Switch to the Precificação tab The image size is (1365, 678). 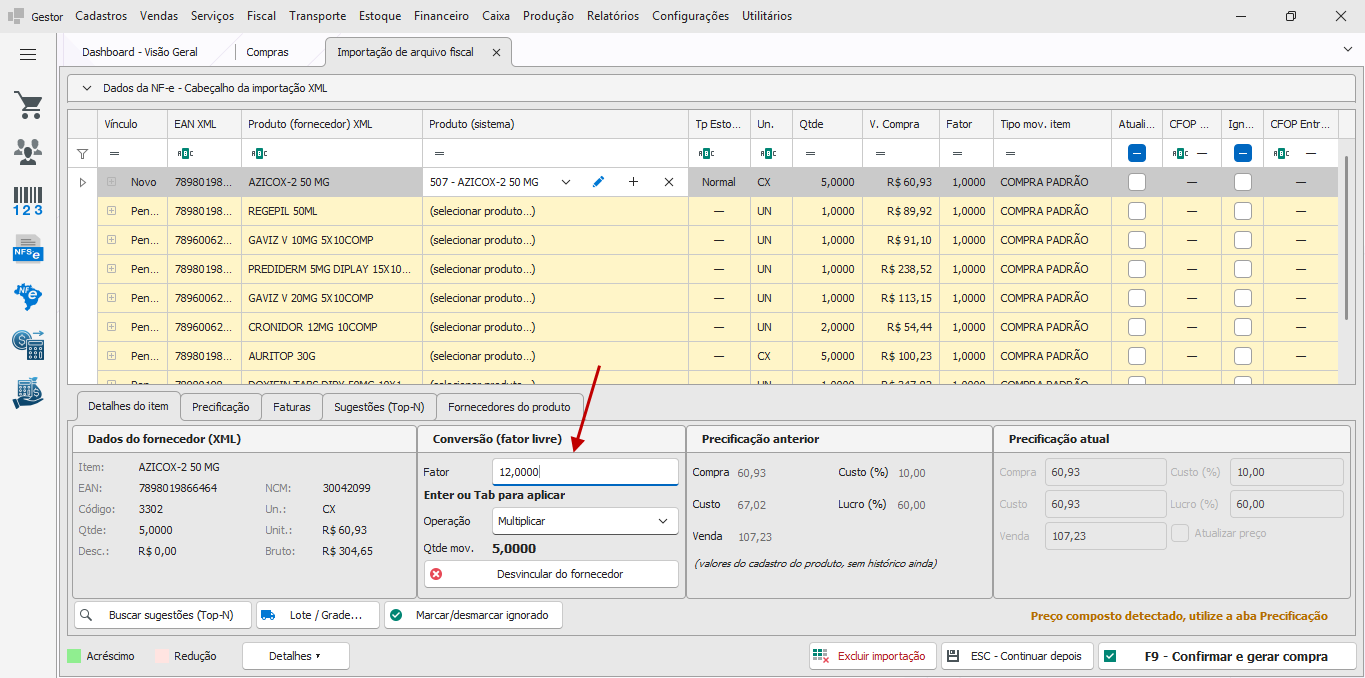pos(221,407)
